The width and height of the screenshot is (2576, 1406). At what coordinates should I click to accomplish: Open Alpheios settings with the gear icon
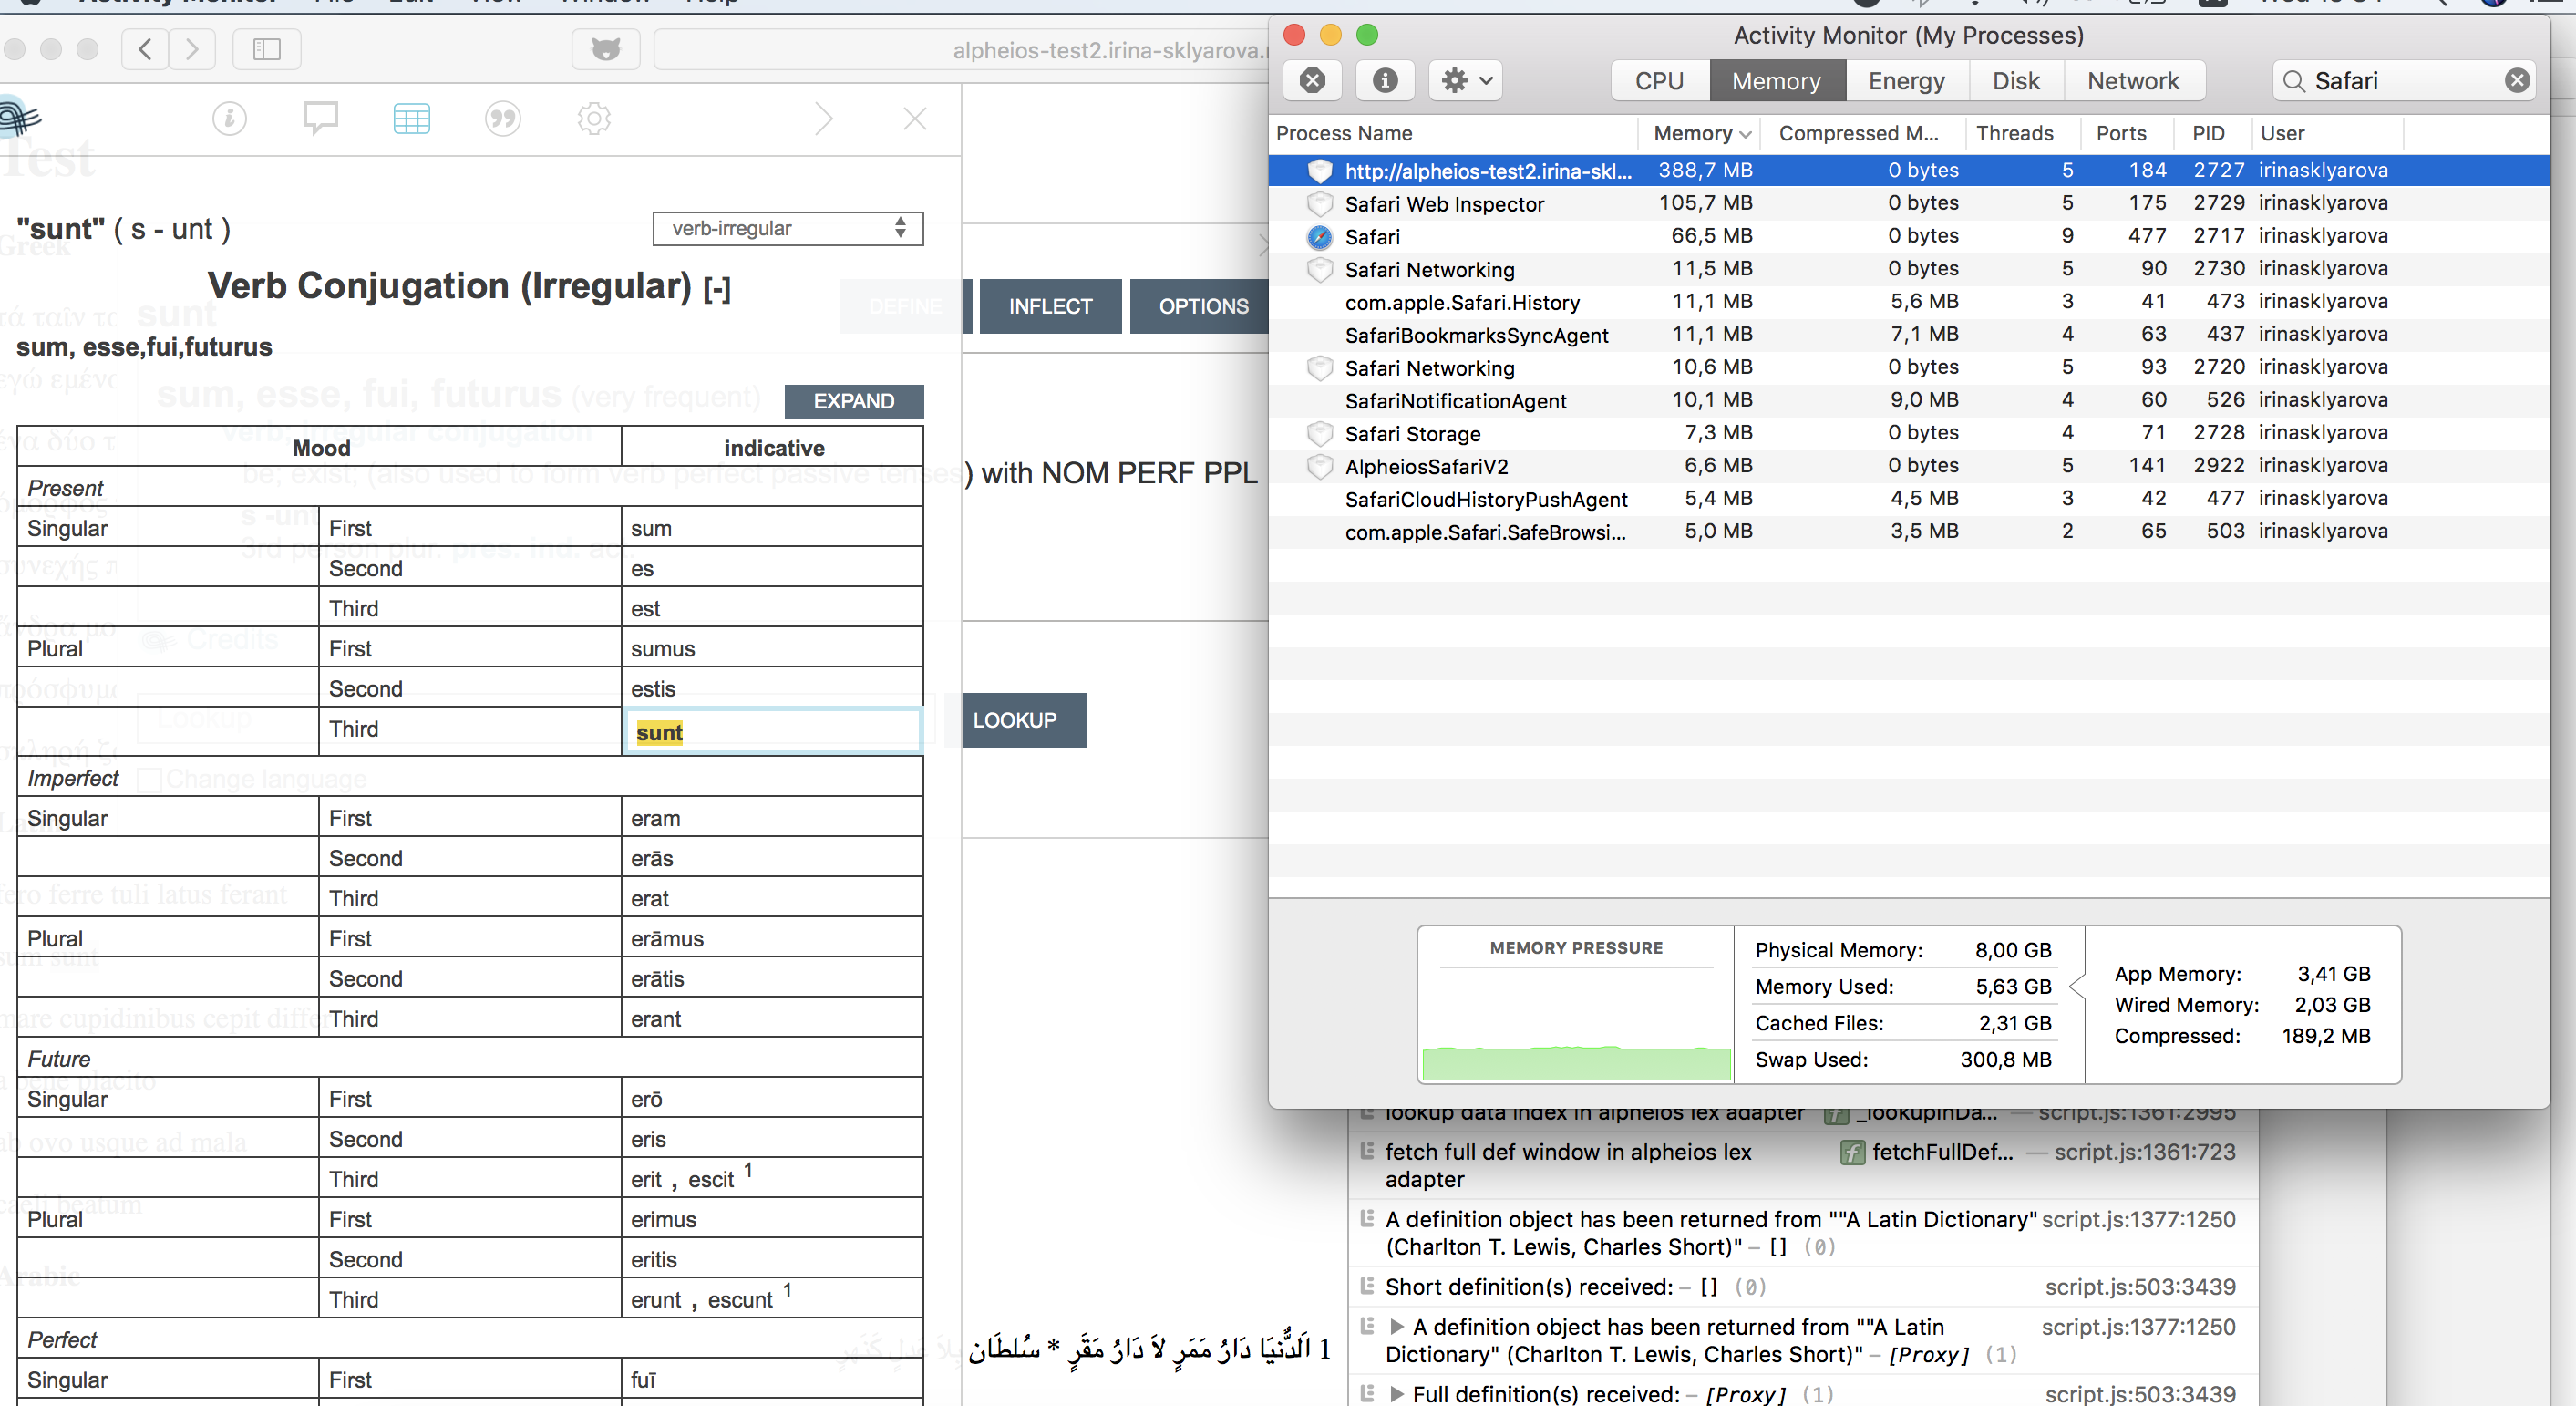tap(593, 118)
